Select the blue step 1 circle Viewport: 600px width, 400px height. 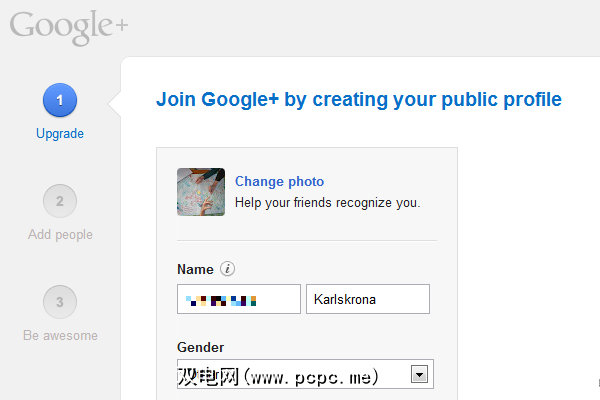[60, 101]
